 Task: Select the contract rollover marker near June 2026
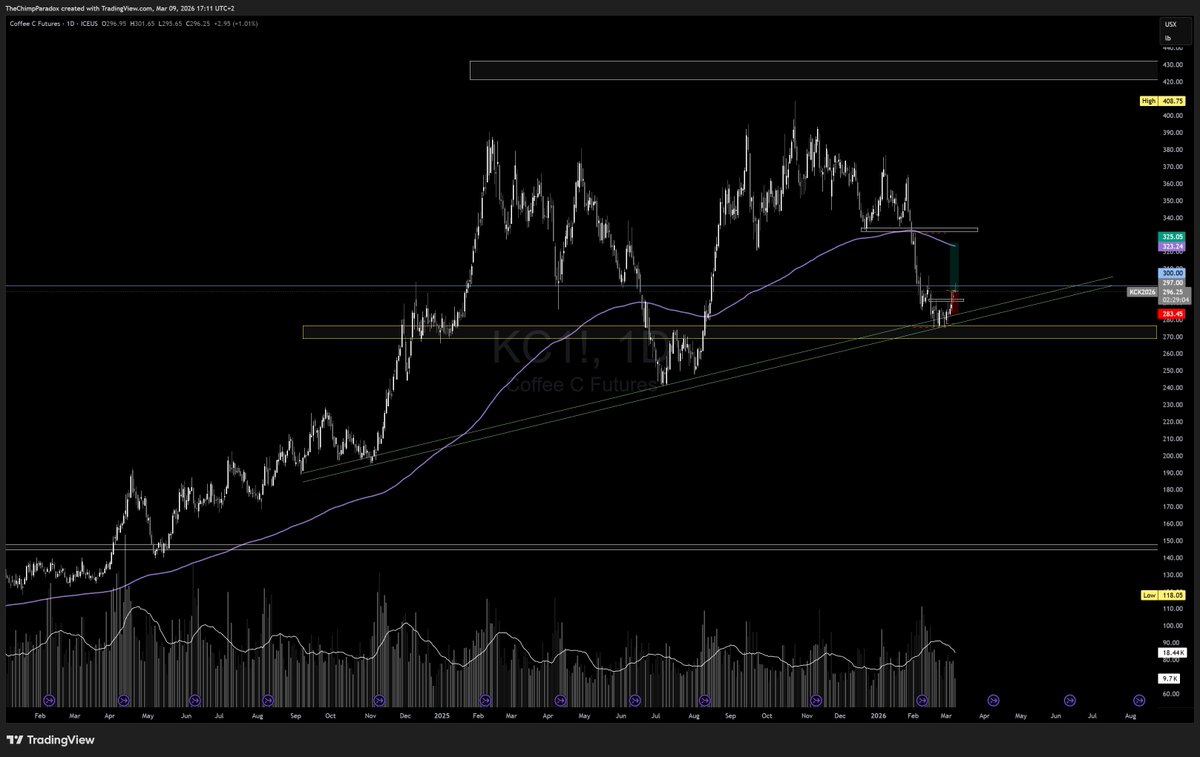[x=1069, y=701]
